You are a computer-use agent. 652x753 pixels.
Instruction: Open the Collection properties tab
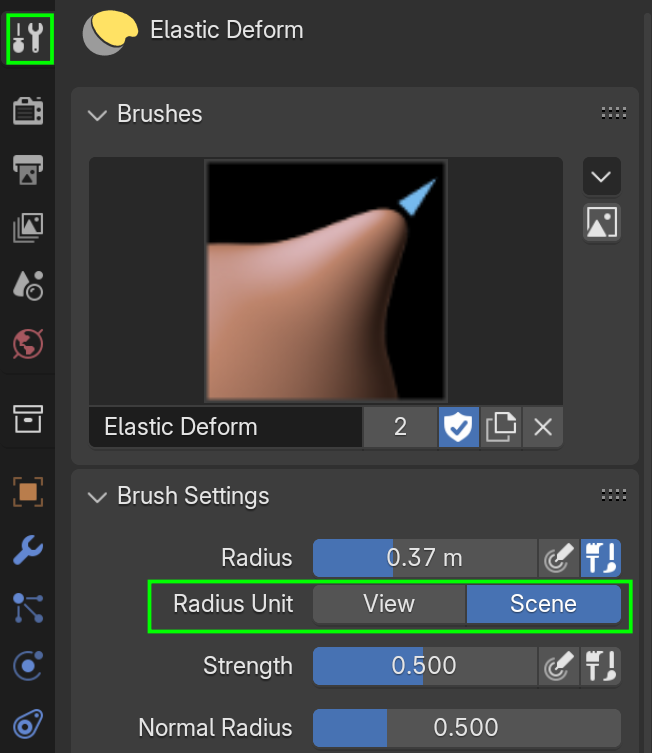pyautogui.click(x=28, y=418)
